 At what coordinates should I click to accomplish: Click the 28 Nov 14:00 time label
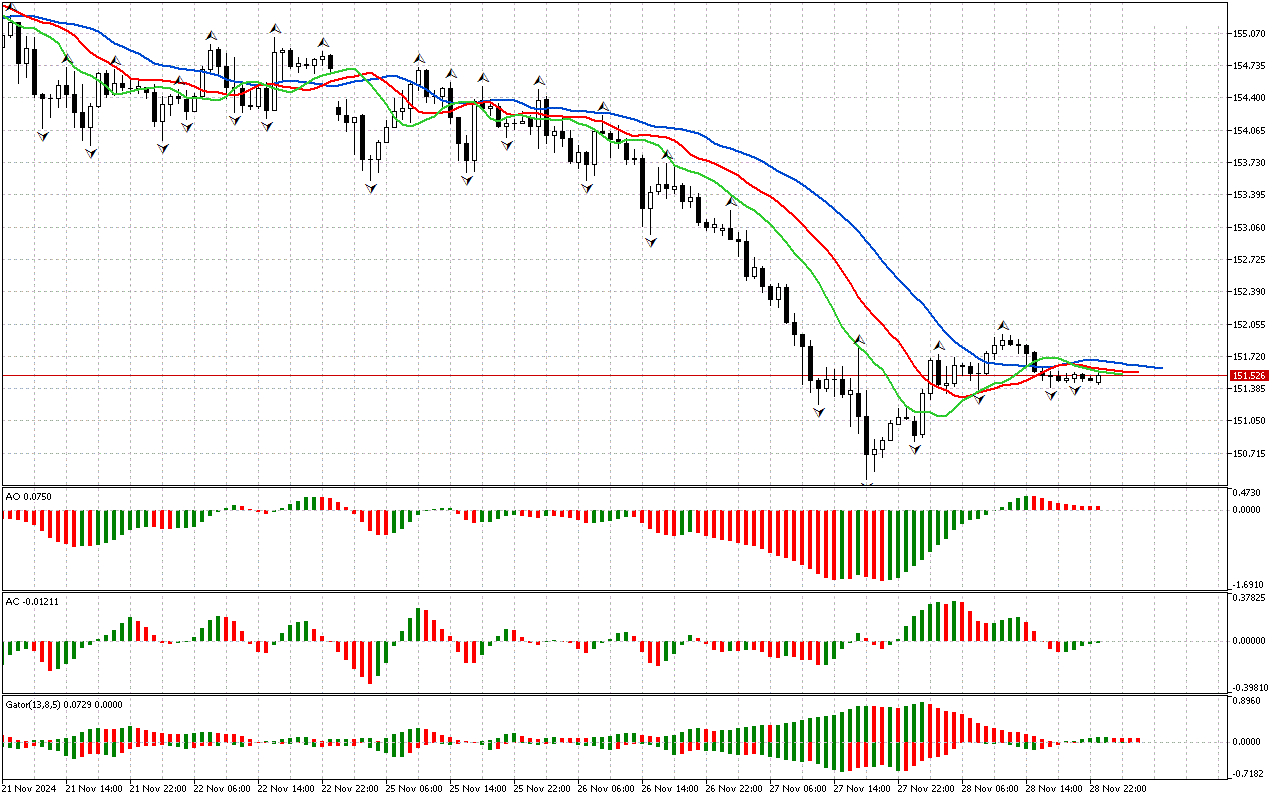click(1054, 789)
